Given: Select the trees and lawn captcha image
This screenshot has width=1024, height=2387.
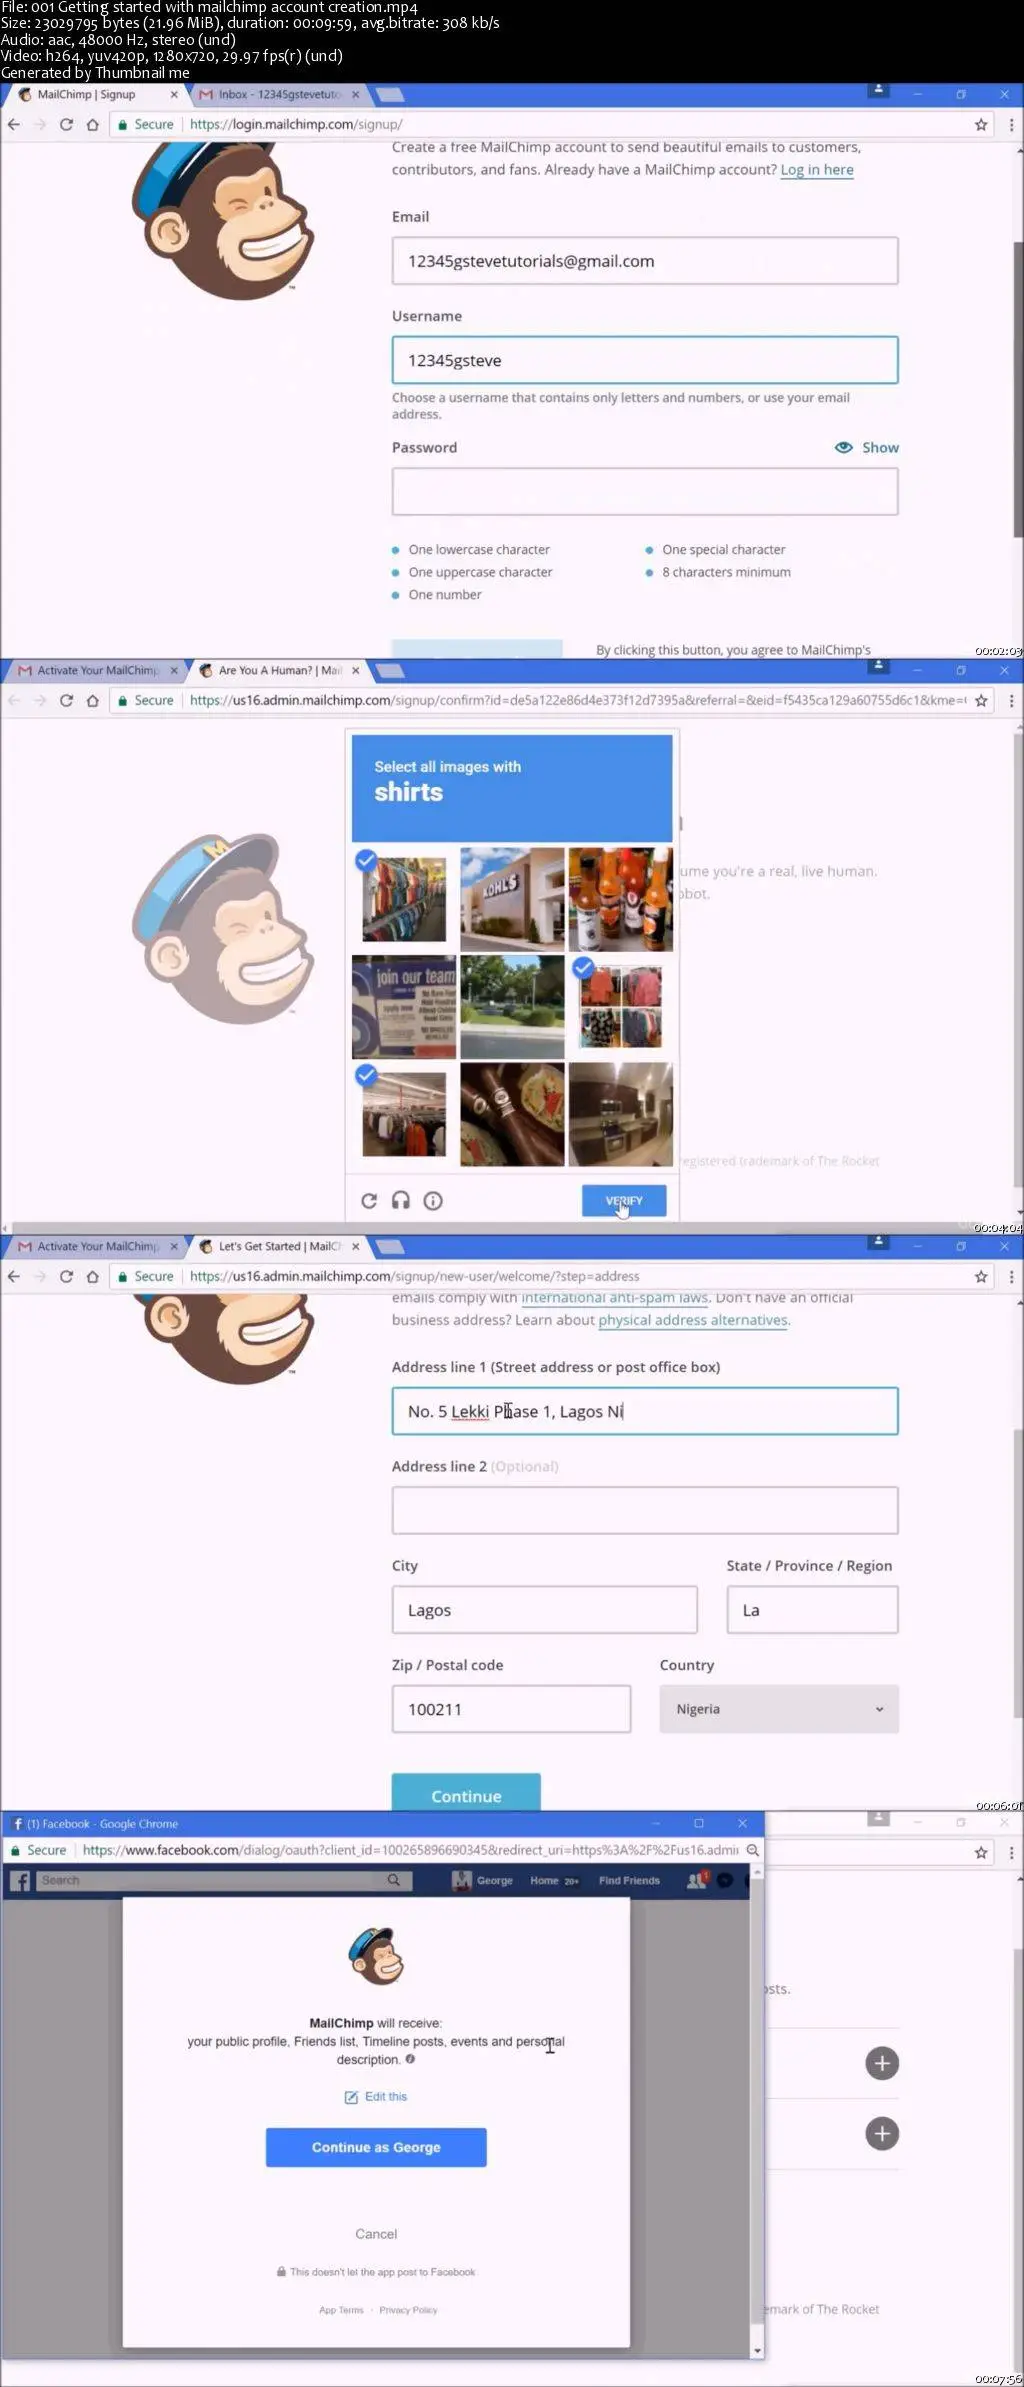Looking at the screenshot, I should pos(512,1007).
